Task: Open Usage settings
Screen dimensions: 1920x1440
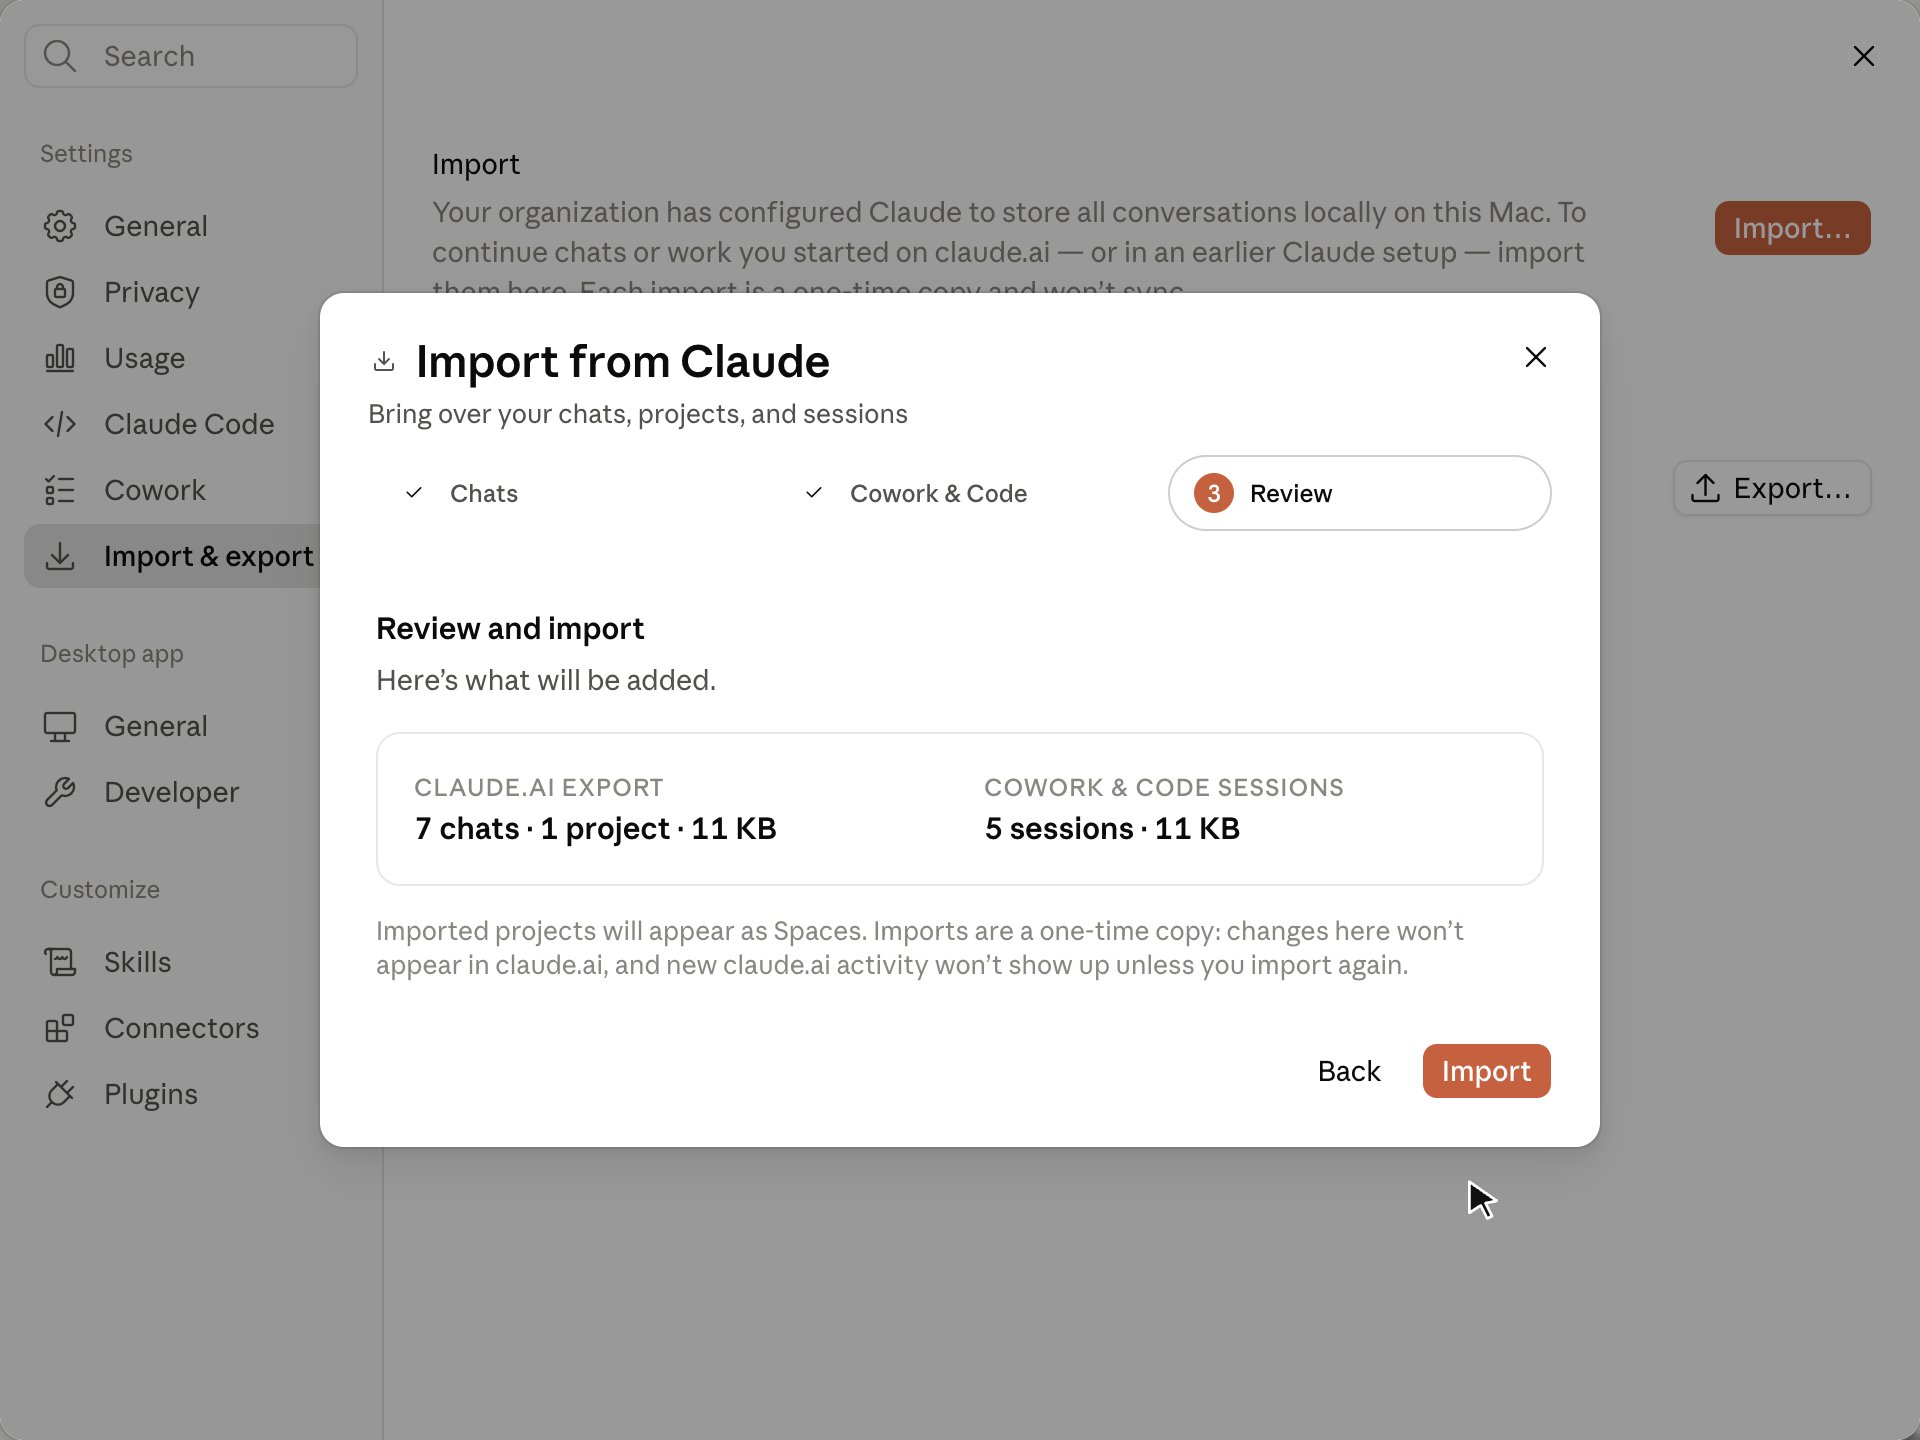Action: coord(190,358)
